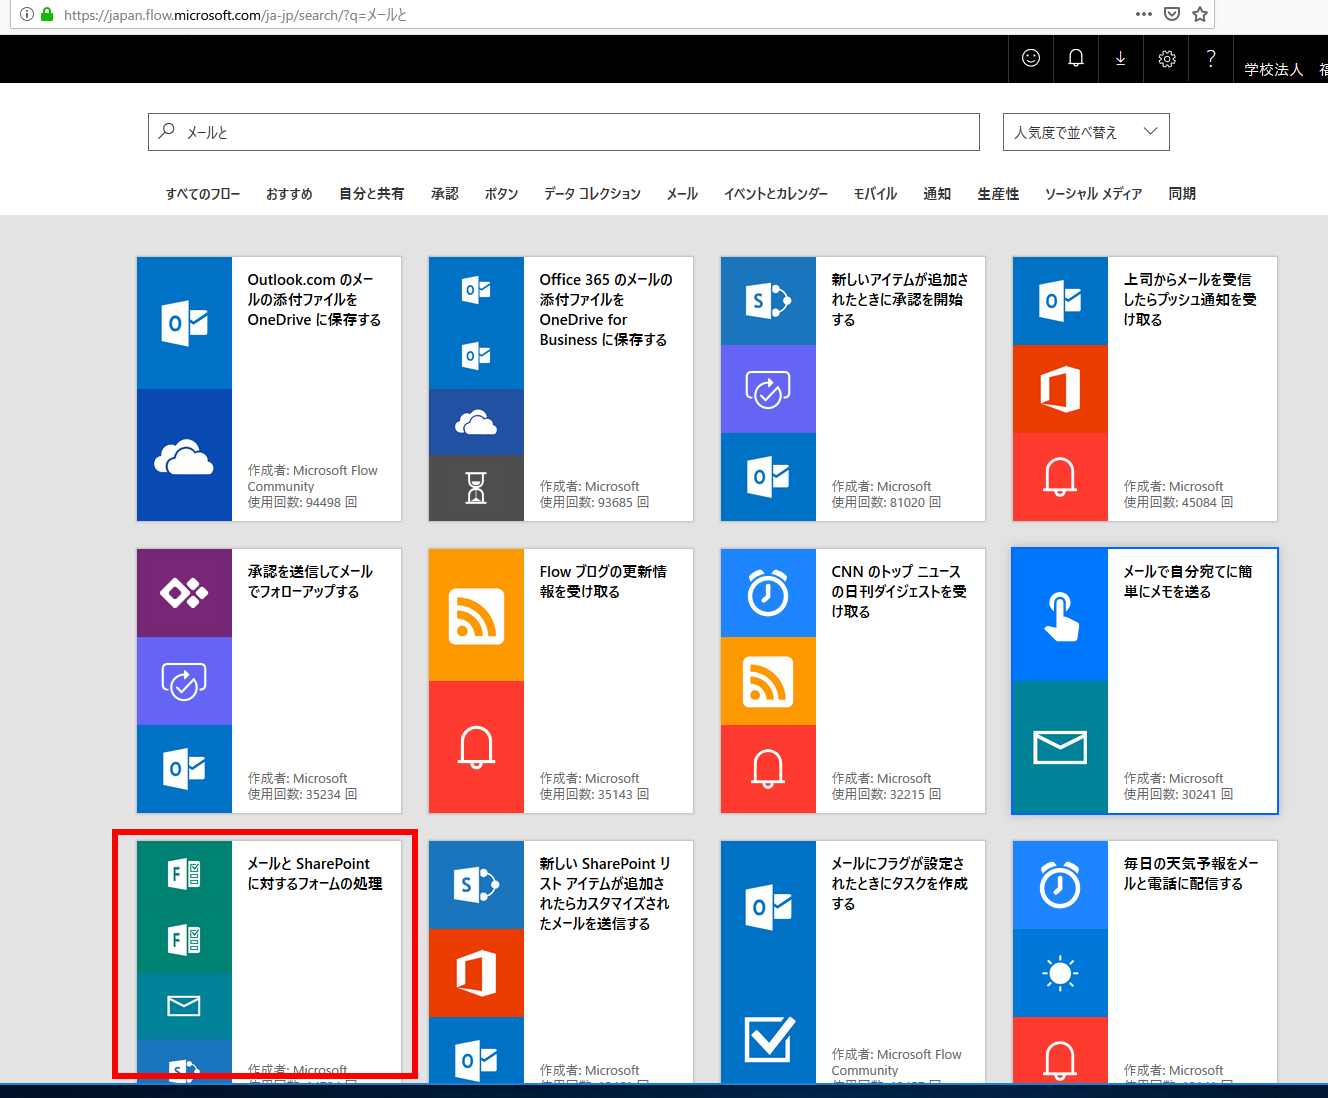Image resolution: width=1328 pixels, height=1098 pixels.
Task: Select the 自分と共有 tab
Action: pos(371,194)
